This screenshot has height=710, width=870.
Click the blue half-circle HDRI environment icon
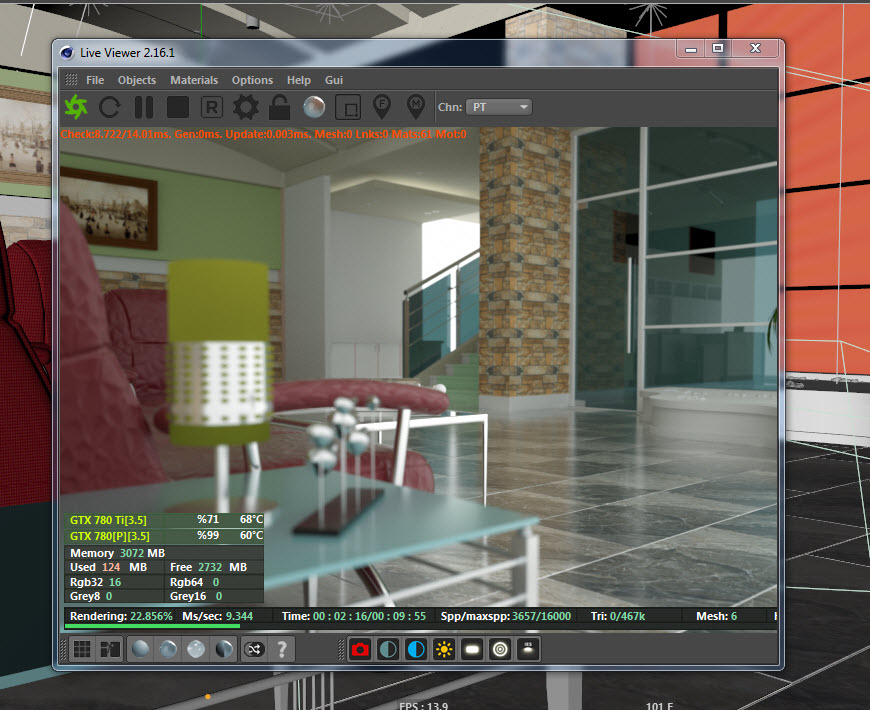(416, 649)
